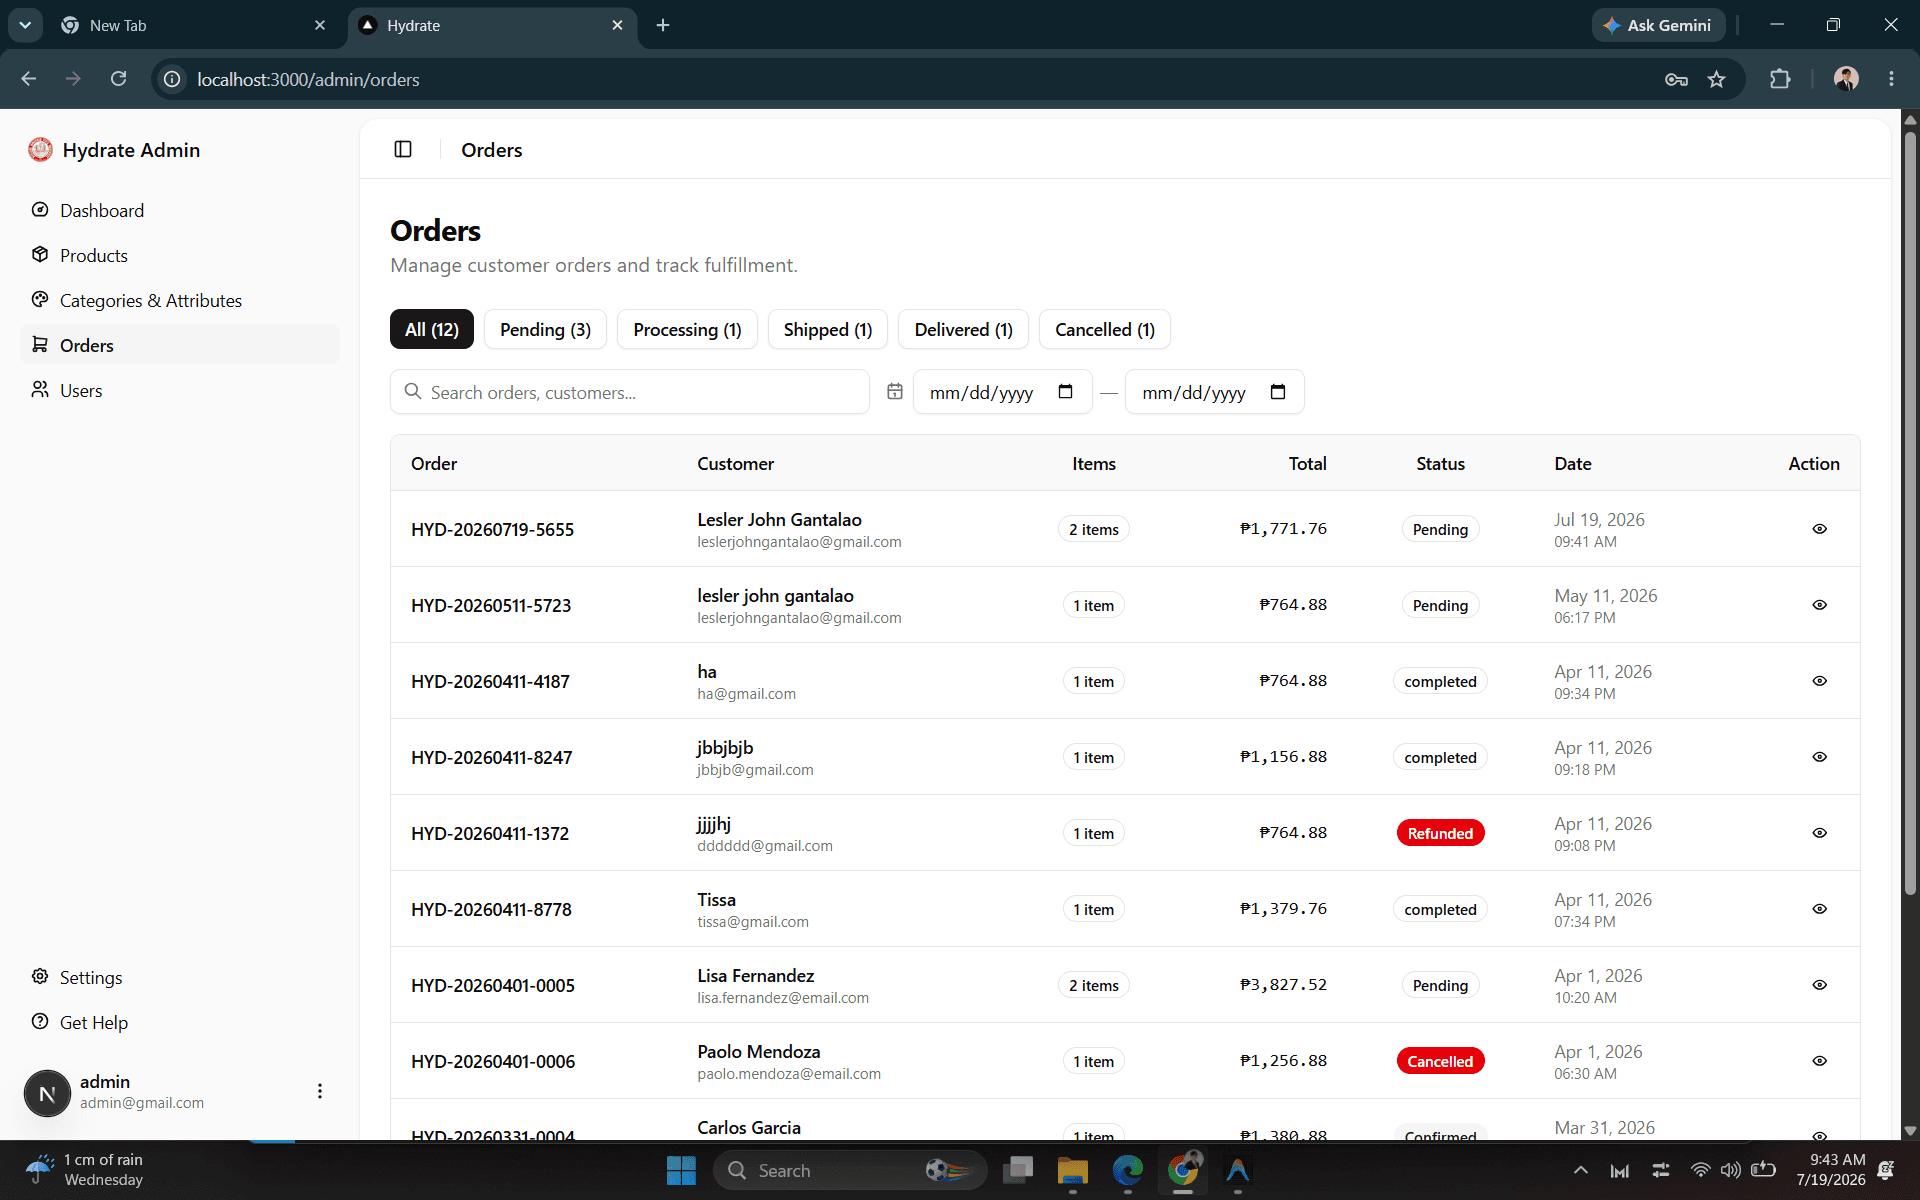Open the start date calendar picker
Image resolution: width=1920 pixels, height=1200 pixels.
pos(1065,392)
